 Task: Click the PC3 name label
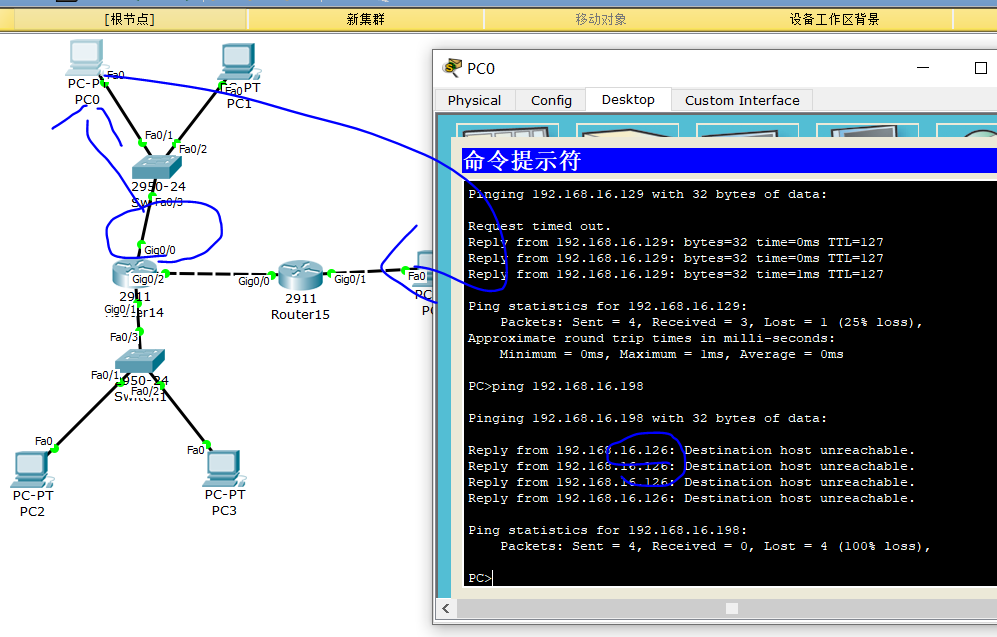224,510
